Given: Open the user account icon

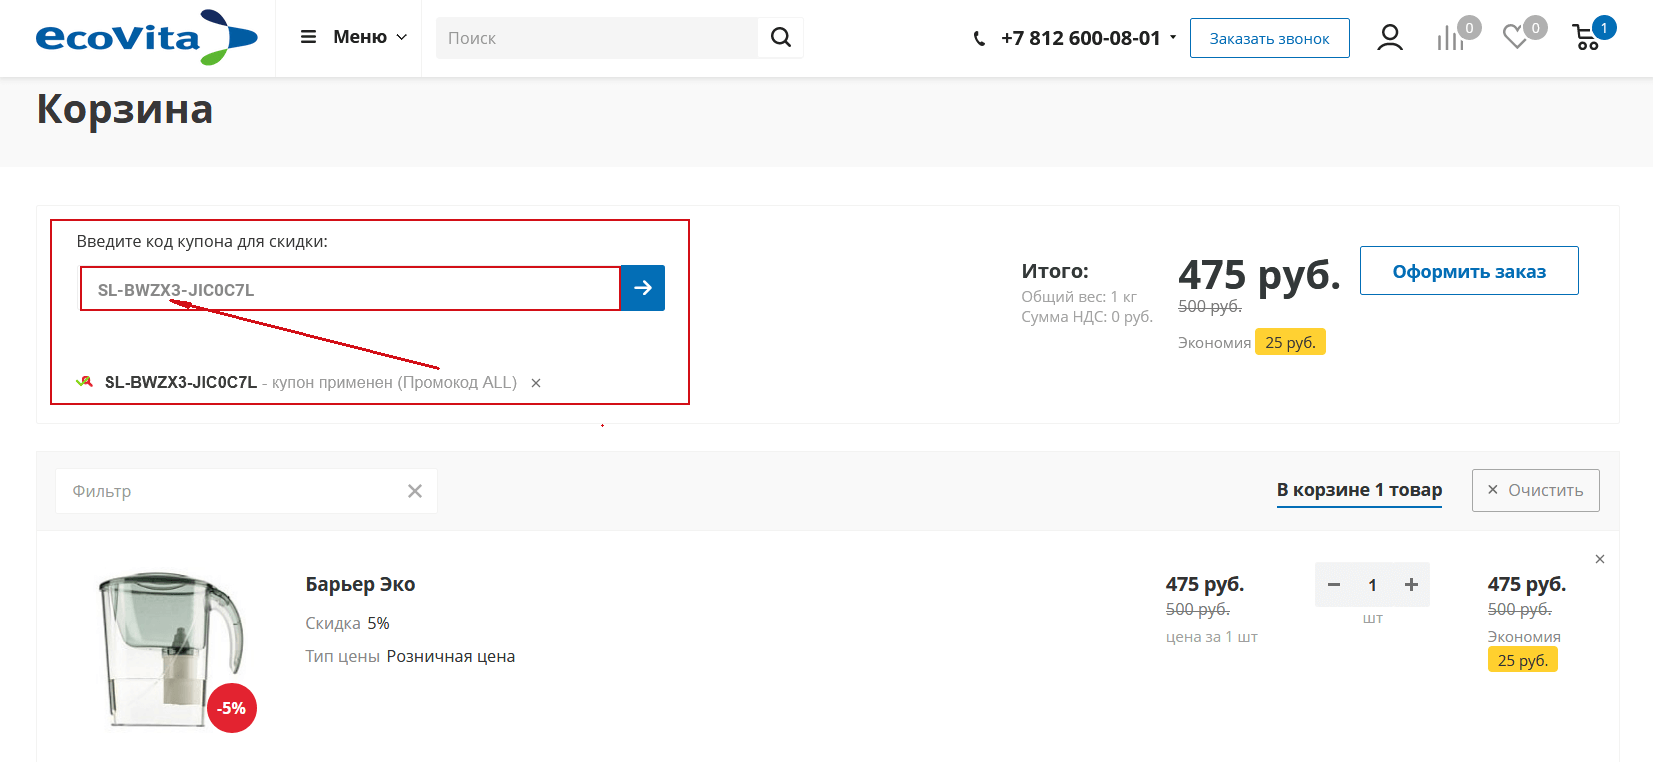Looking at the screenshot, I should 1389,38.
